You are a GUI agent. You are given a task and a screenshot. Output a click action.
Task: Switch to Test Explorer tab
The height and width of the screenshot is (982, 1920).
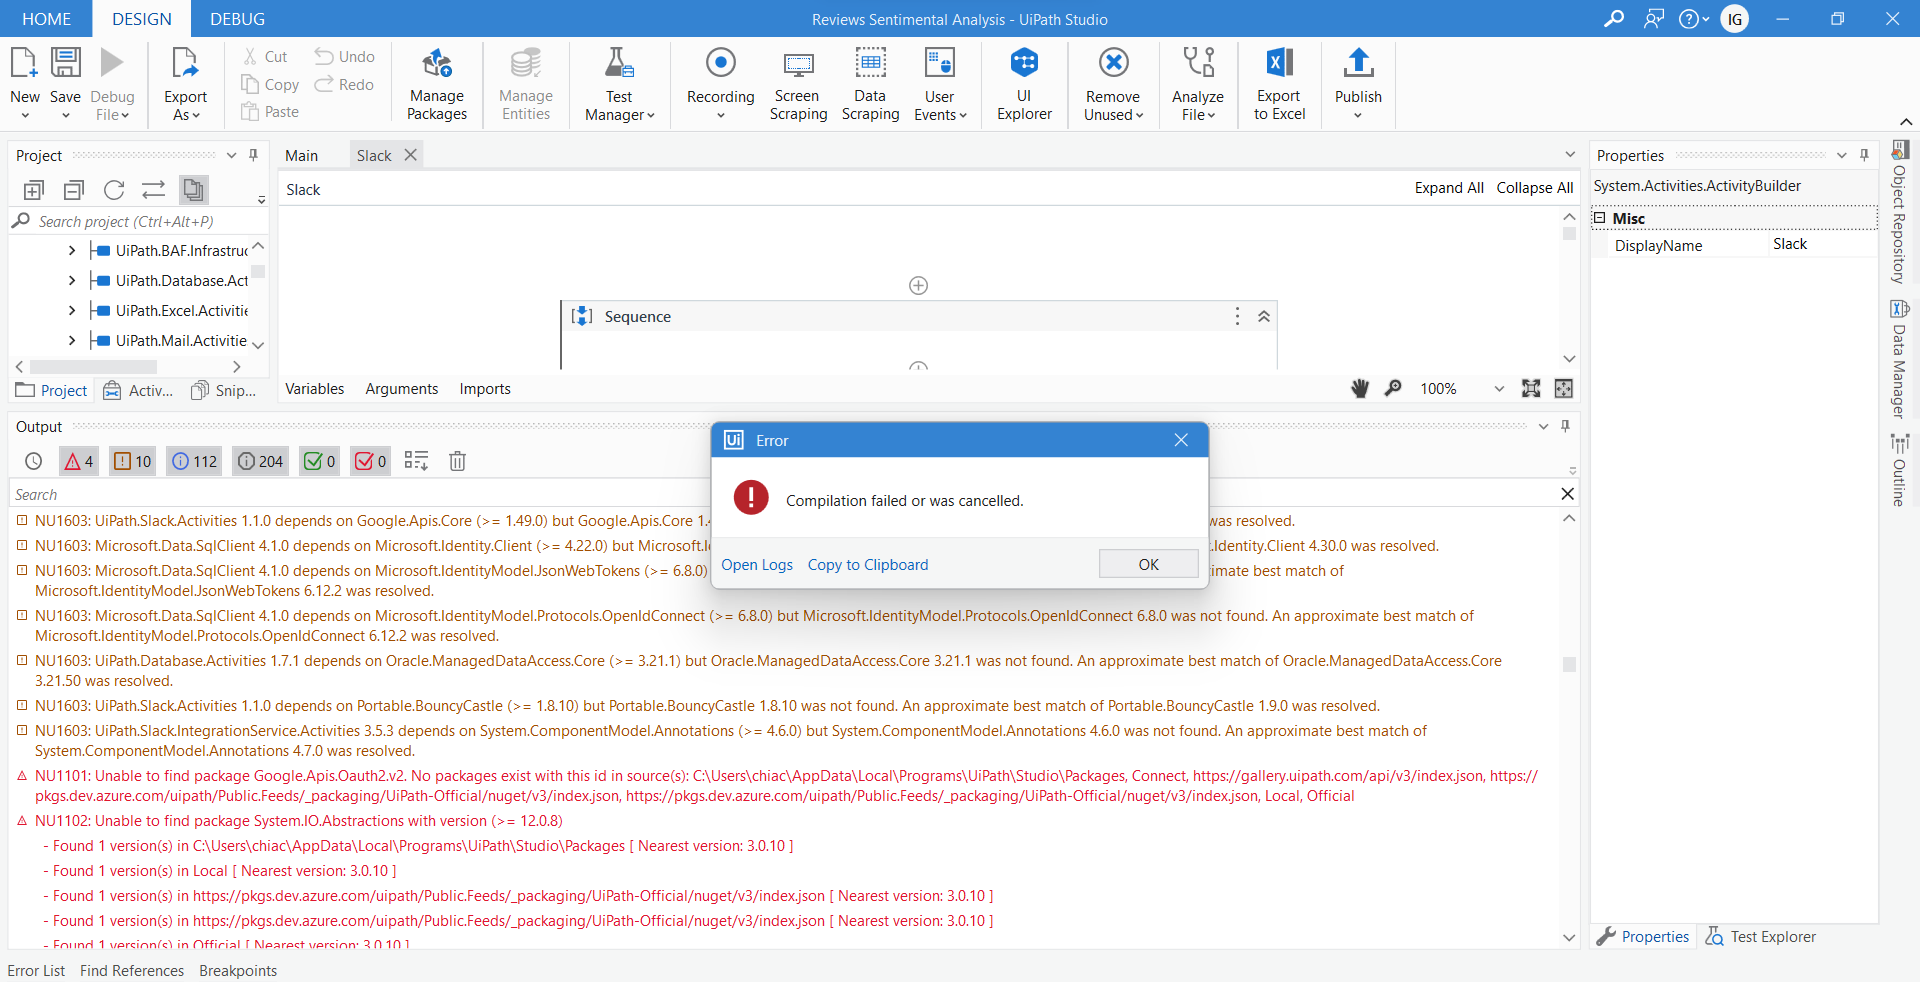(1761, 937)
